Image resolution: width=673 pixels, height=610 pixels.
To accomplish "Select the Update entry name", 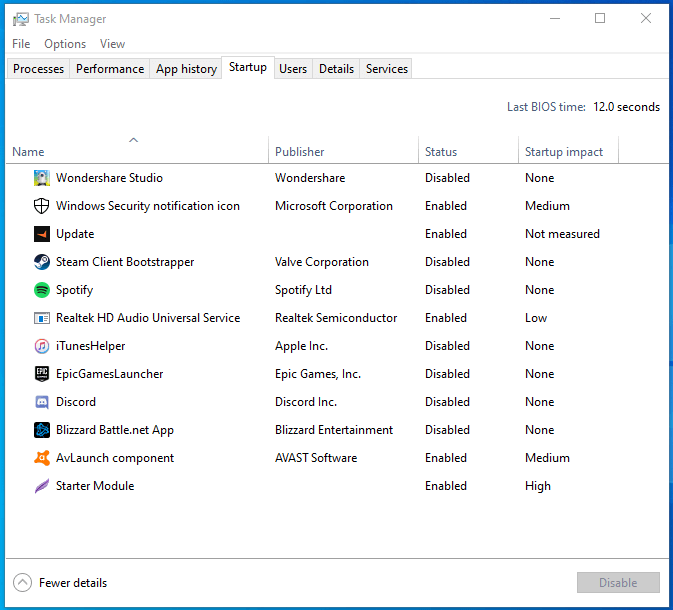I will tap(75, 234).
